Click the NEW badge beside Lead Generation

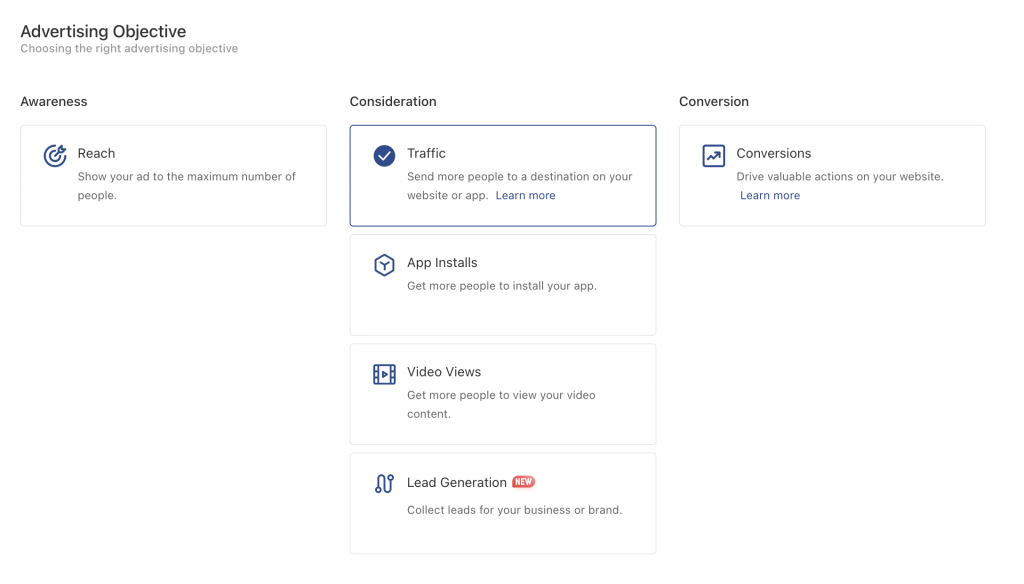tap(522, 481)
